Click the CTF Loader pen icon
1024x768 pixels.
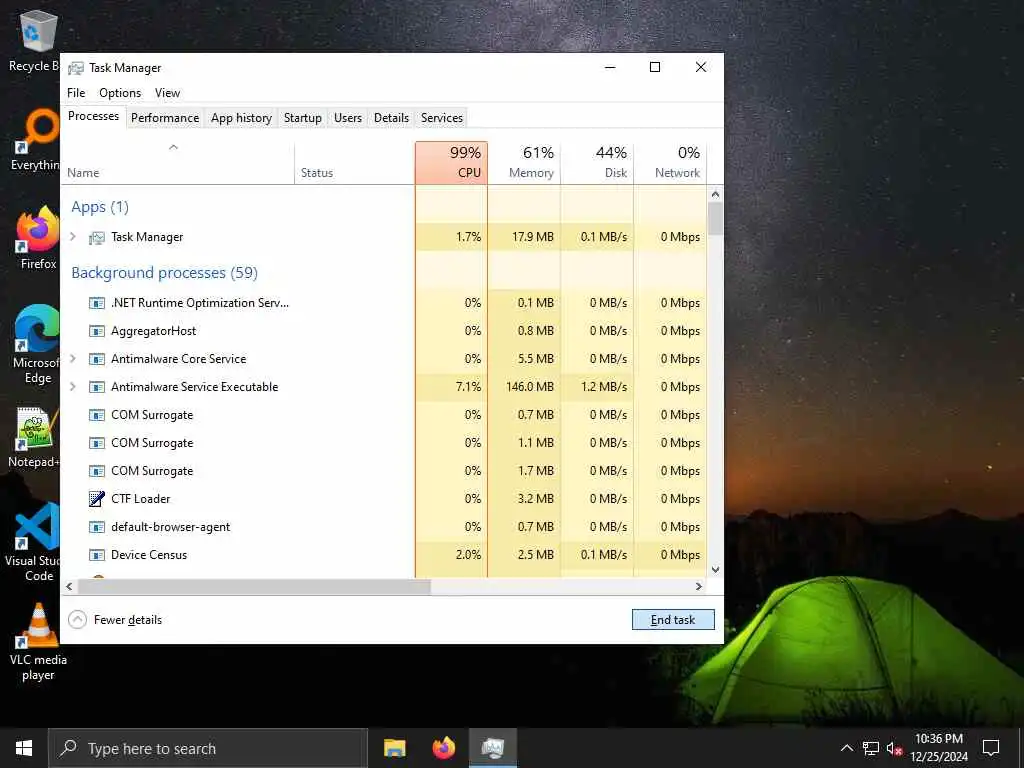97,499
